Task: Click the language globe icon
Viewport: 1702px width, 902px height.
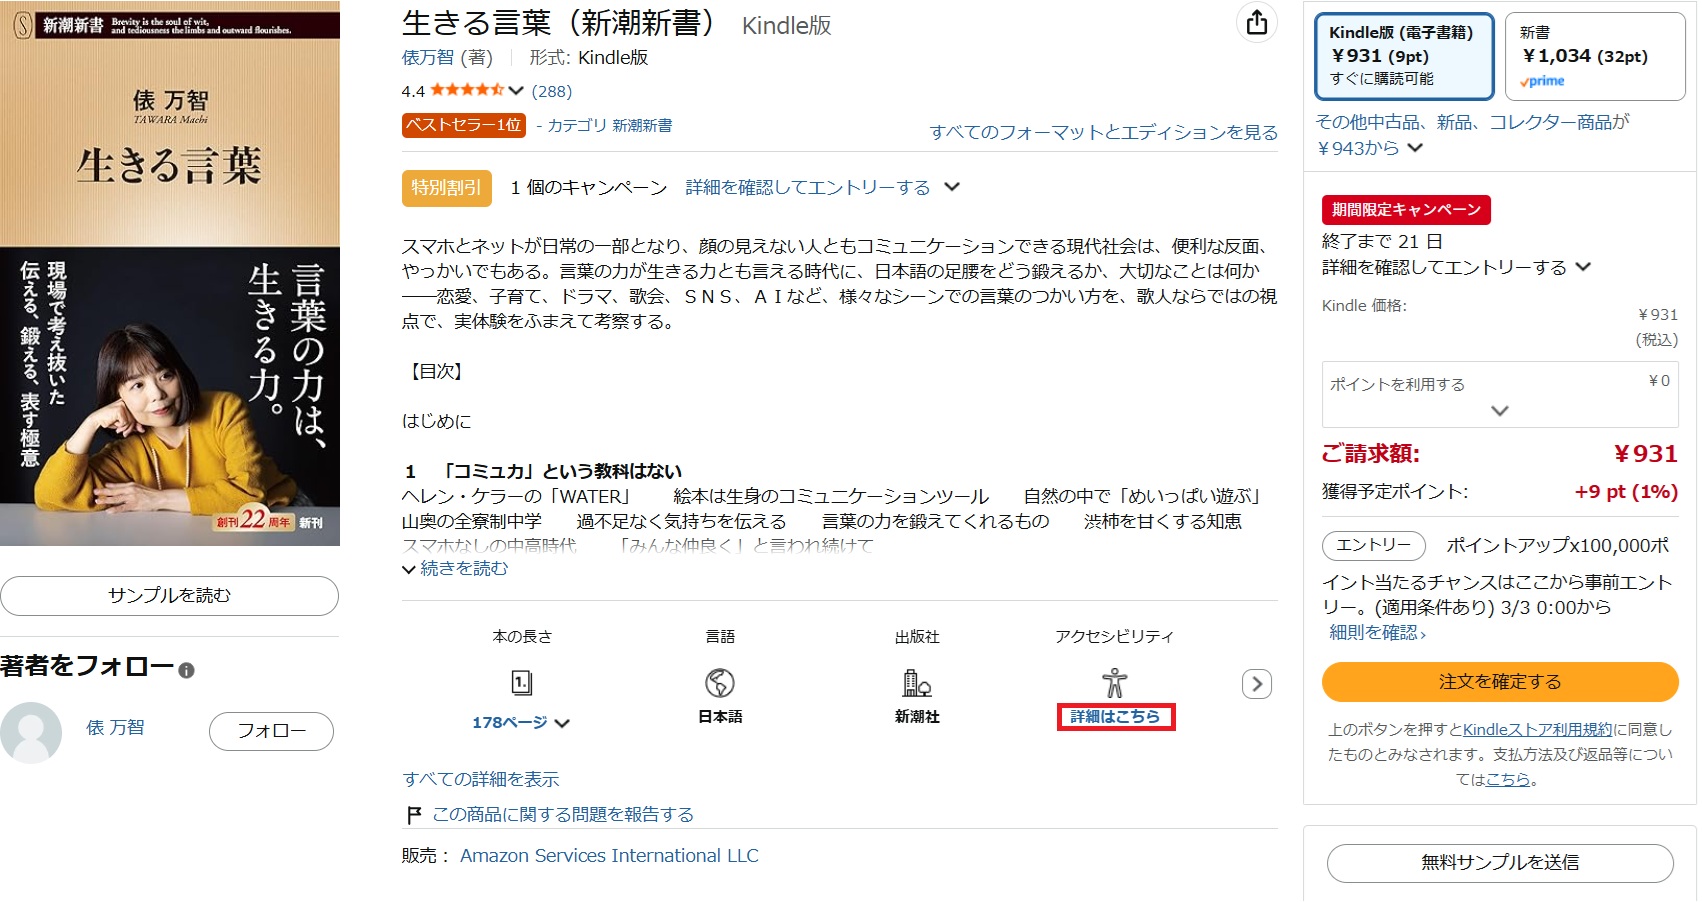Action: tap(720, 683)
